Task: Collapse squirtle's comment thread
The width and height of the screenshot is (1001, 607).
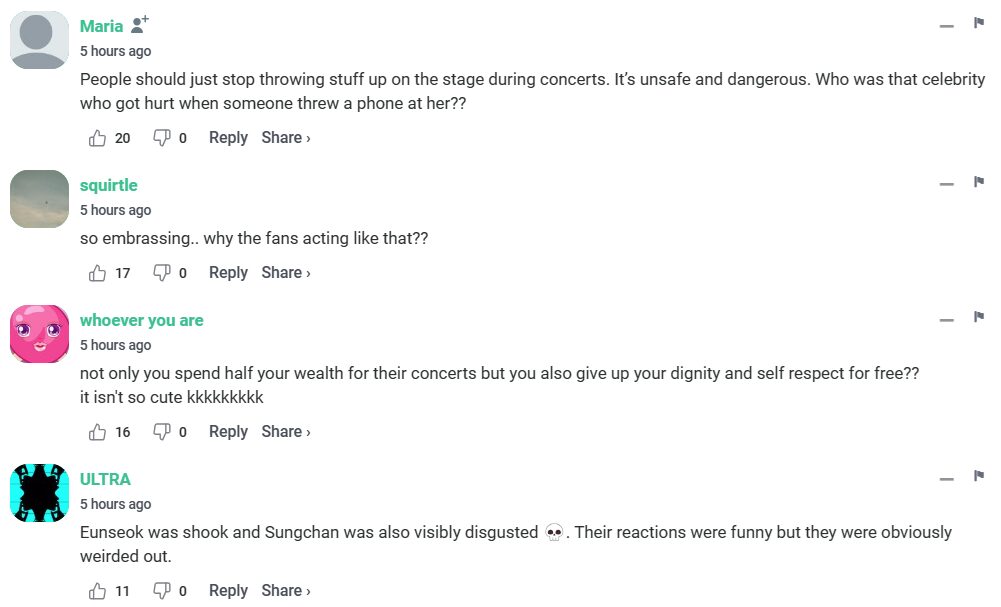Action: click(946, 185)
